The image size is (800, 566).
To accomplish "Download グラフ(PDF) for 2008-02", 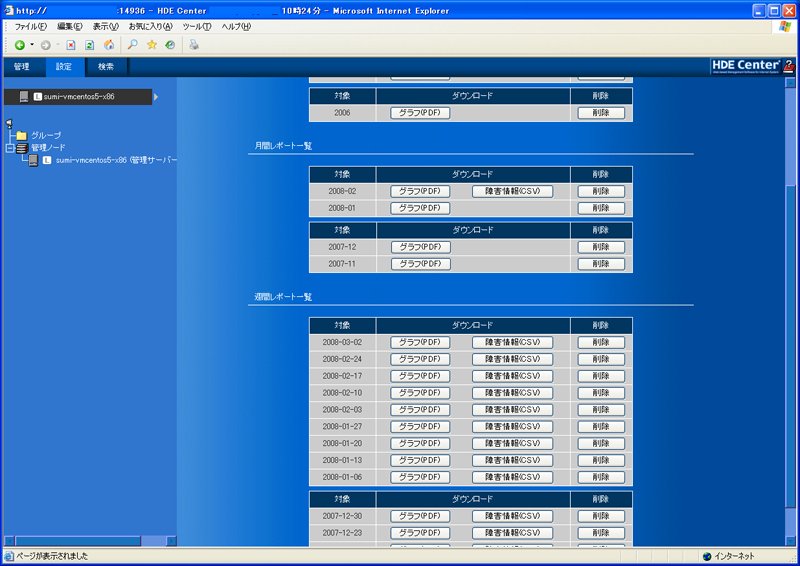I will pos(420,191).
